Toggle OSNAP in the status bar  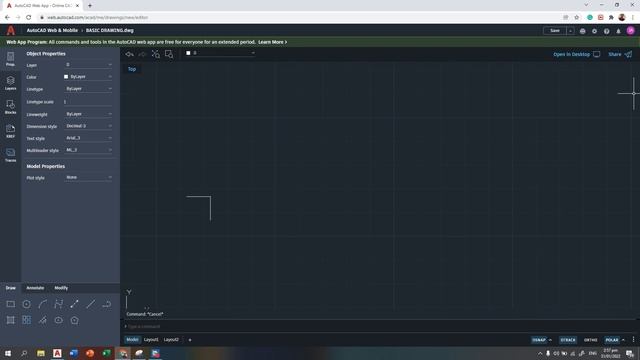point(538,340)
